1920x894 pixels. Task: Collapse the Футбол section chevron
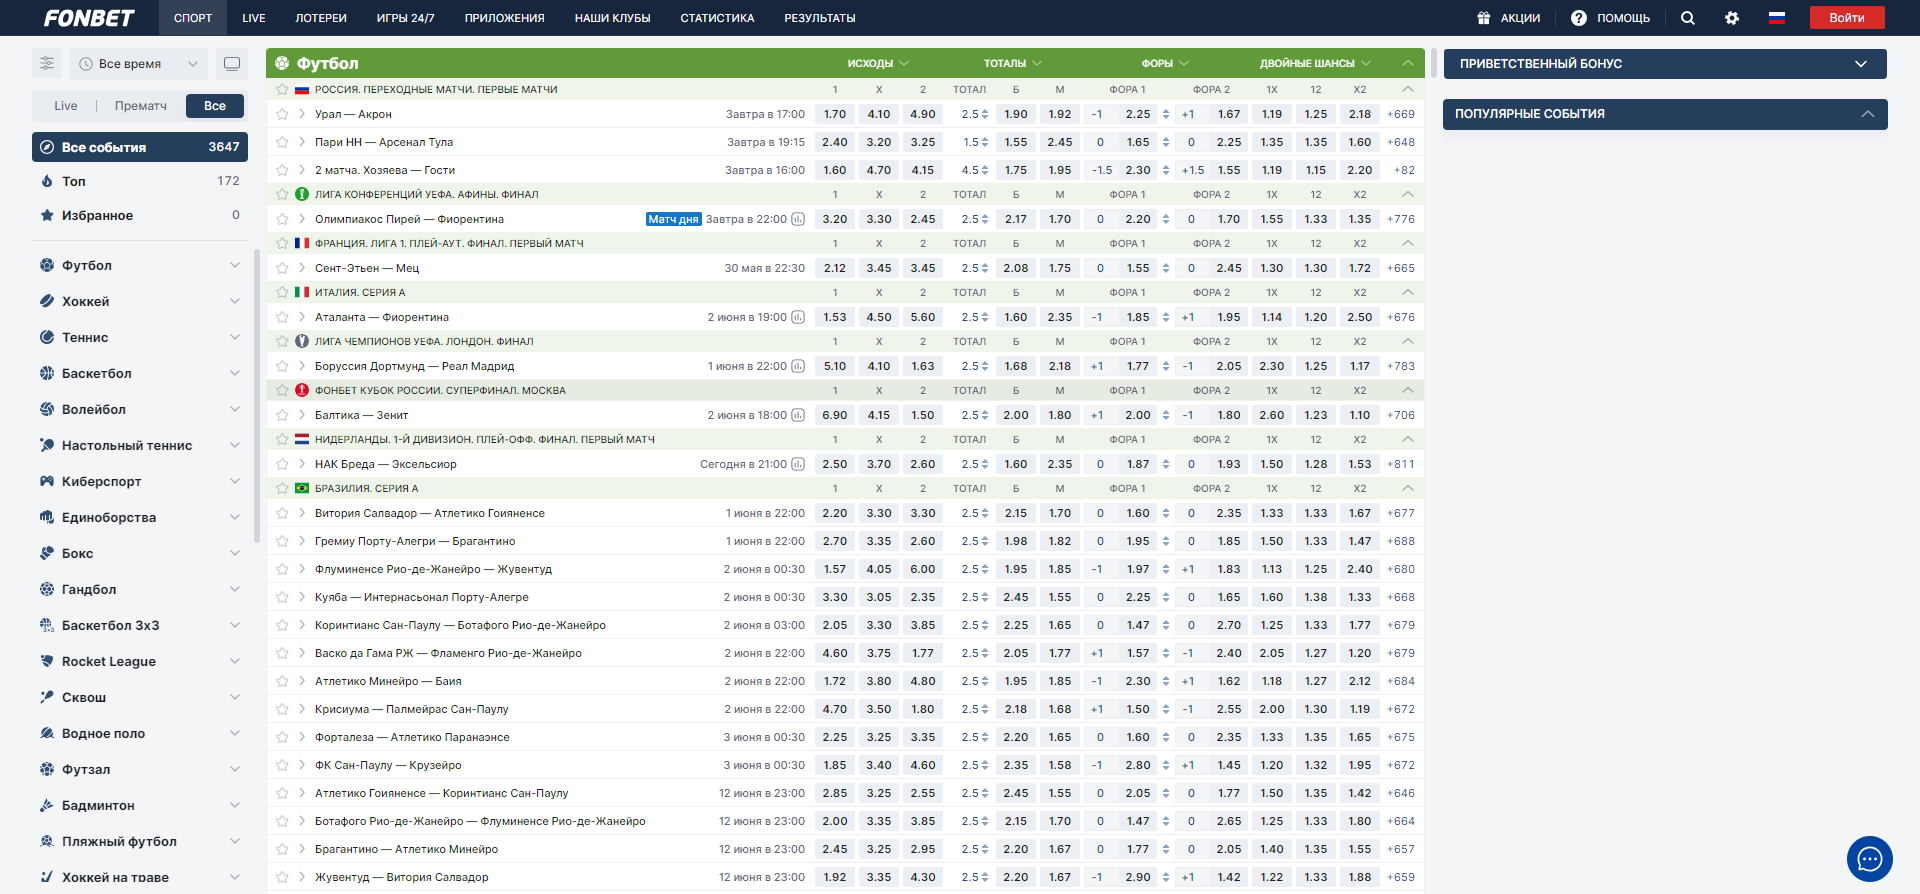click(x=1407, y=63)
